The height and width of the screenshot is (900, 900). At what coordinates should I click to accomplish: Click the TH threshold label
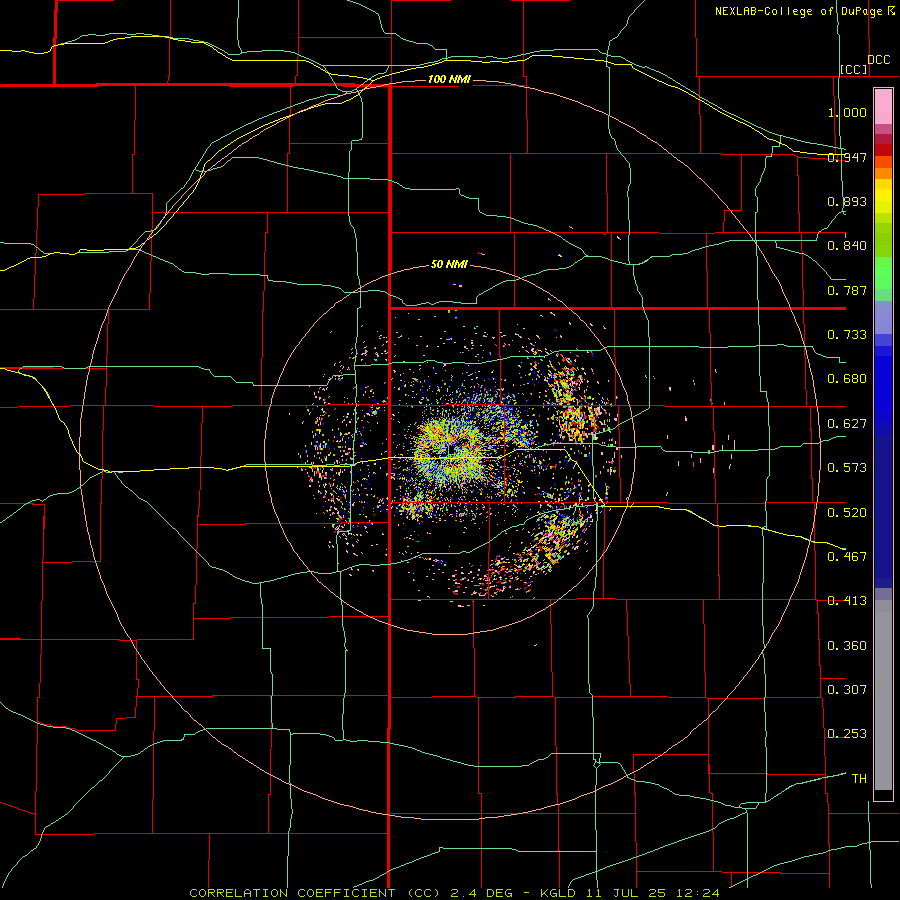point(859,779)
